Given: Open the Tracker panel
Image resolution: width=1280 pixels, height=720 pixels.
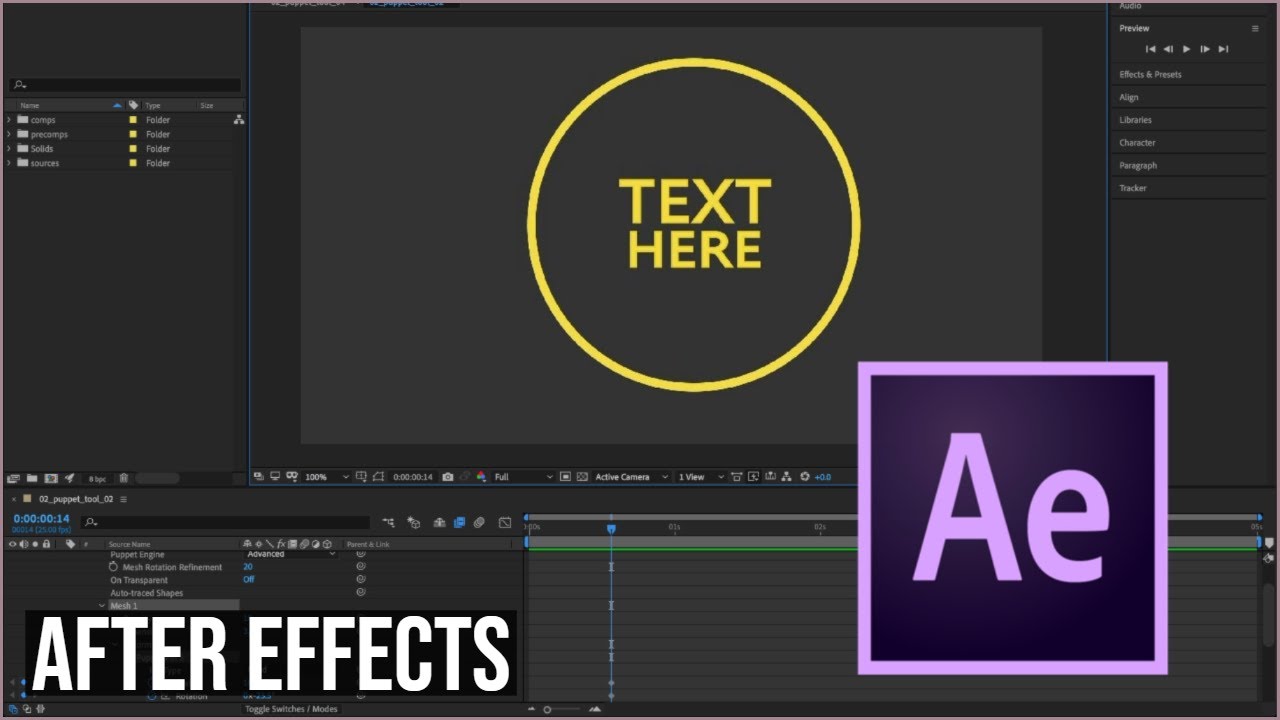Looking at the screenshot, I should tap(1133, 188).
